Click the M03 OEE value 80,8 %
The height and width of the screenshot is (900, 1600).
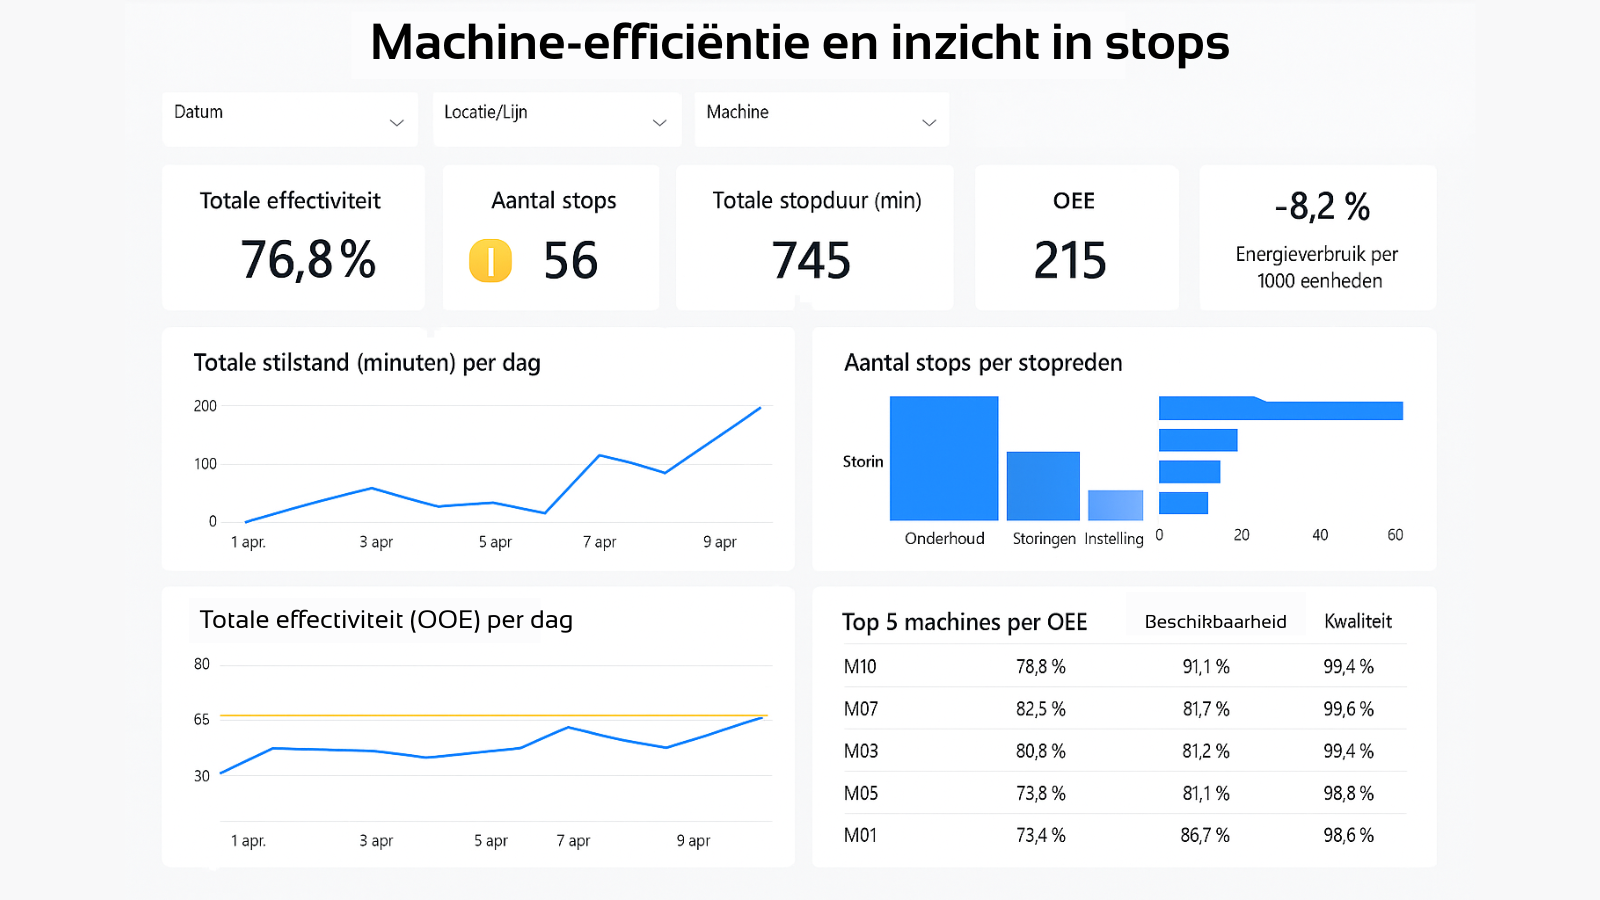[x=1041, y=750]
